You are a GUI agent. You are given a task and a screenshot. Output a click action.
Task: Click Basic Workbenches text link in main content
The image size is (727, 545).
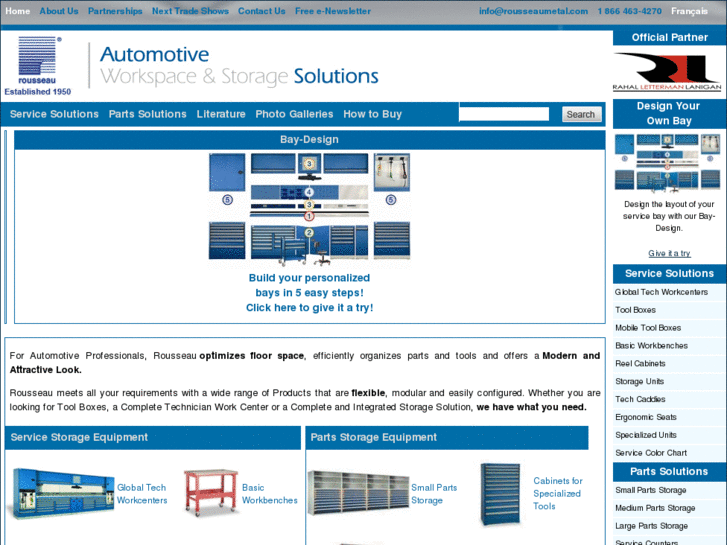pos(269,494)
